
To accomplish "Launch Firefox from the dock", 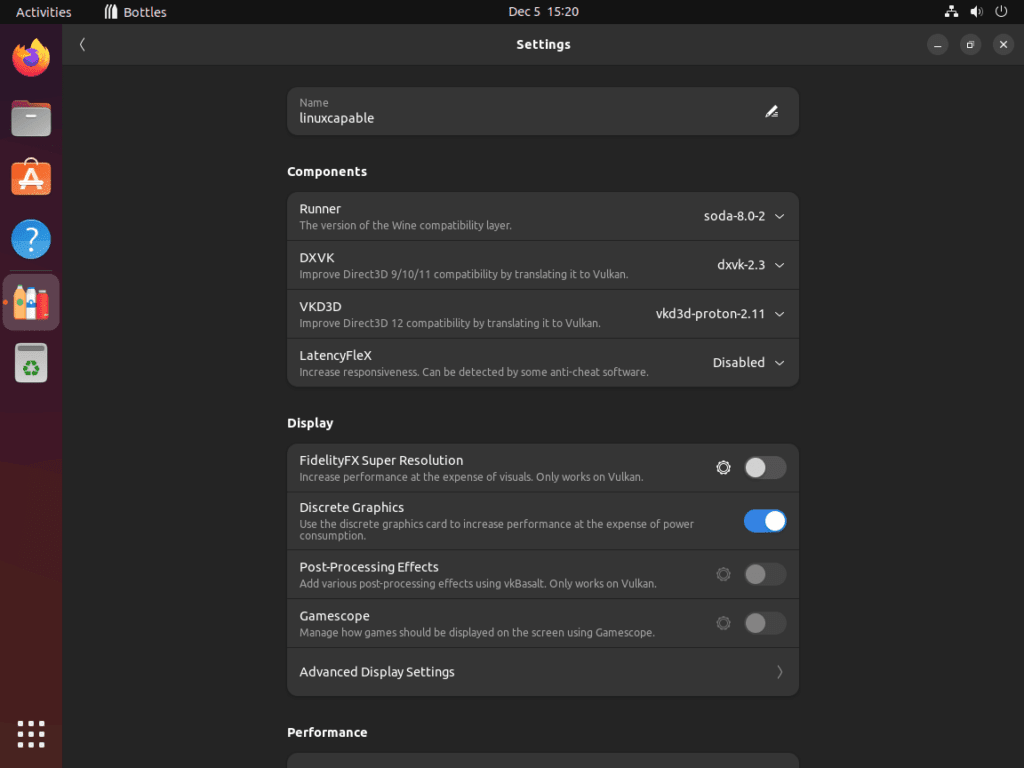I will tap(31, 57).
